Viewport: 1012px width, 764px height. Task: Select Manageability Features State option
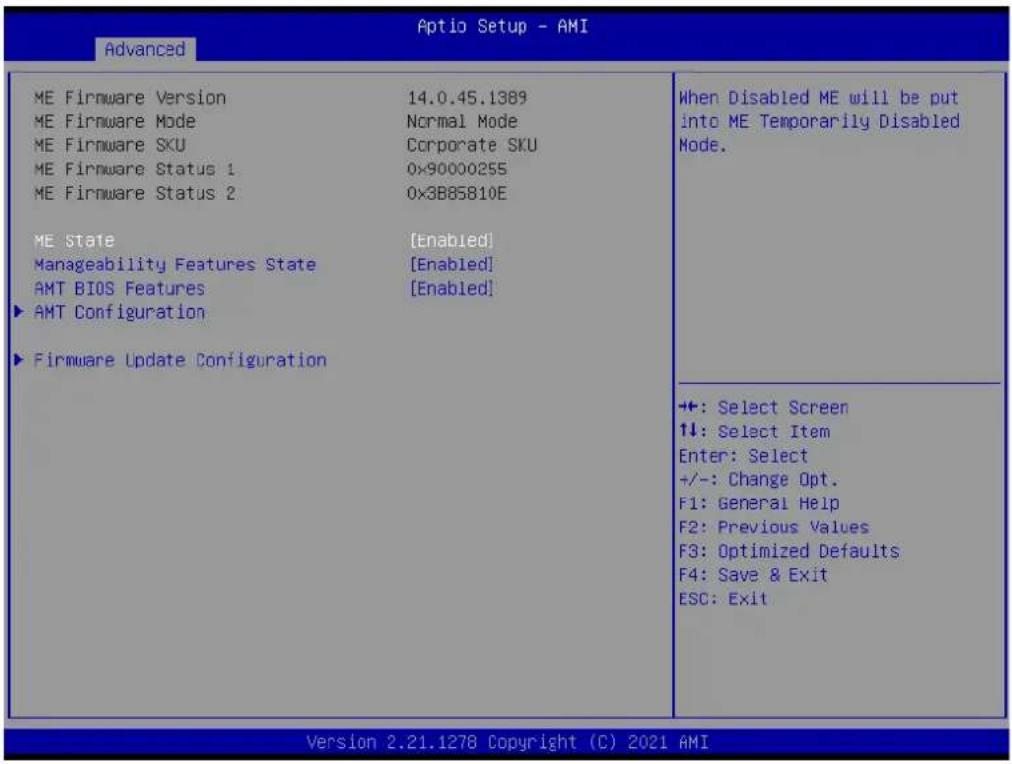coord(175,265)
